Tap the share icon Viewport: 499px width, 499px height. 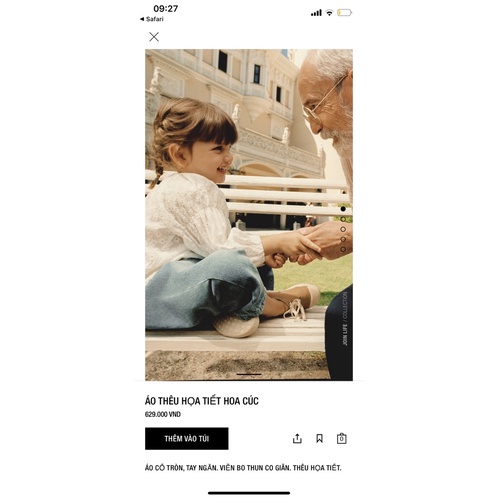pyautogui.click(x=297, y=439)
